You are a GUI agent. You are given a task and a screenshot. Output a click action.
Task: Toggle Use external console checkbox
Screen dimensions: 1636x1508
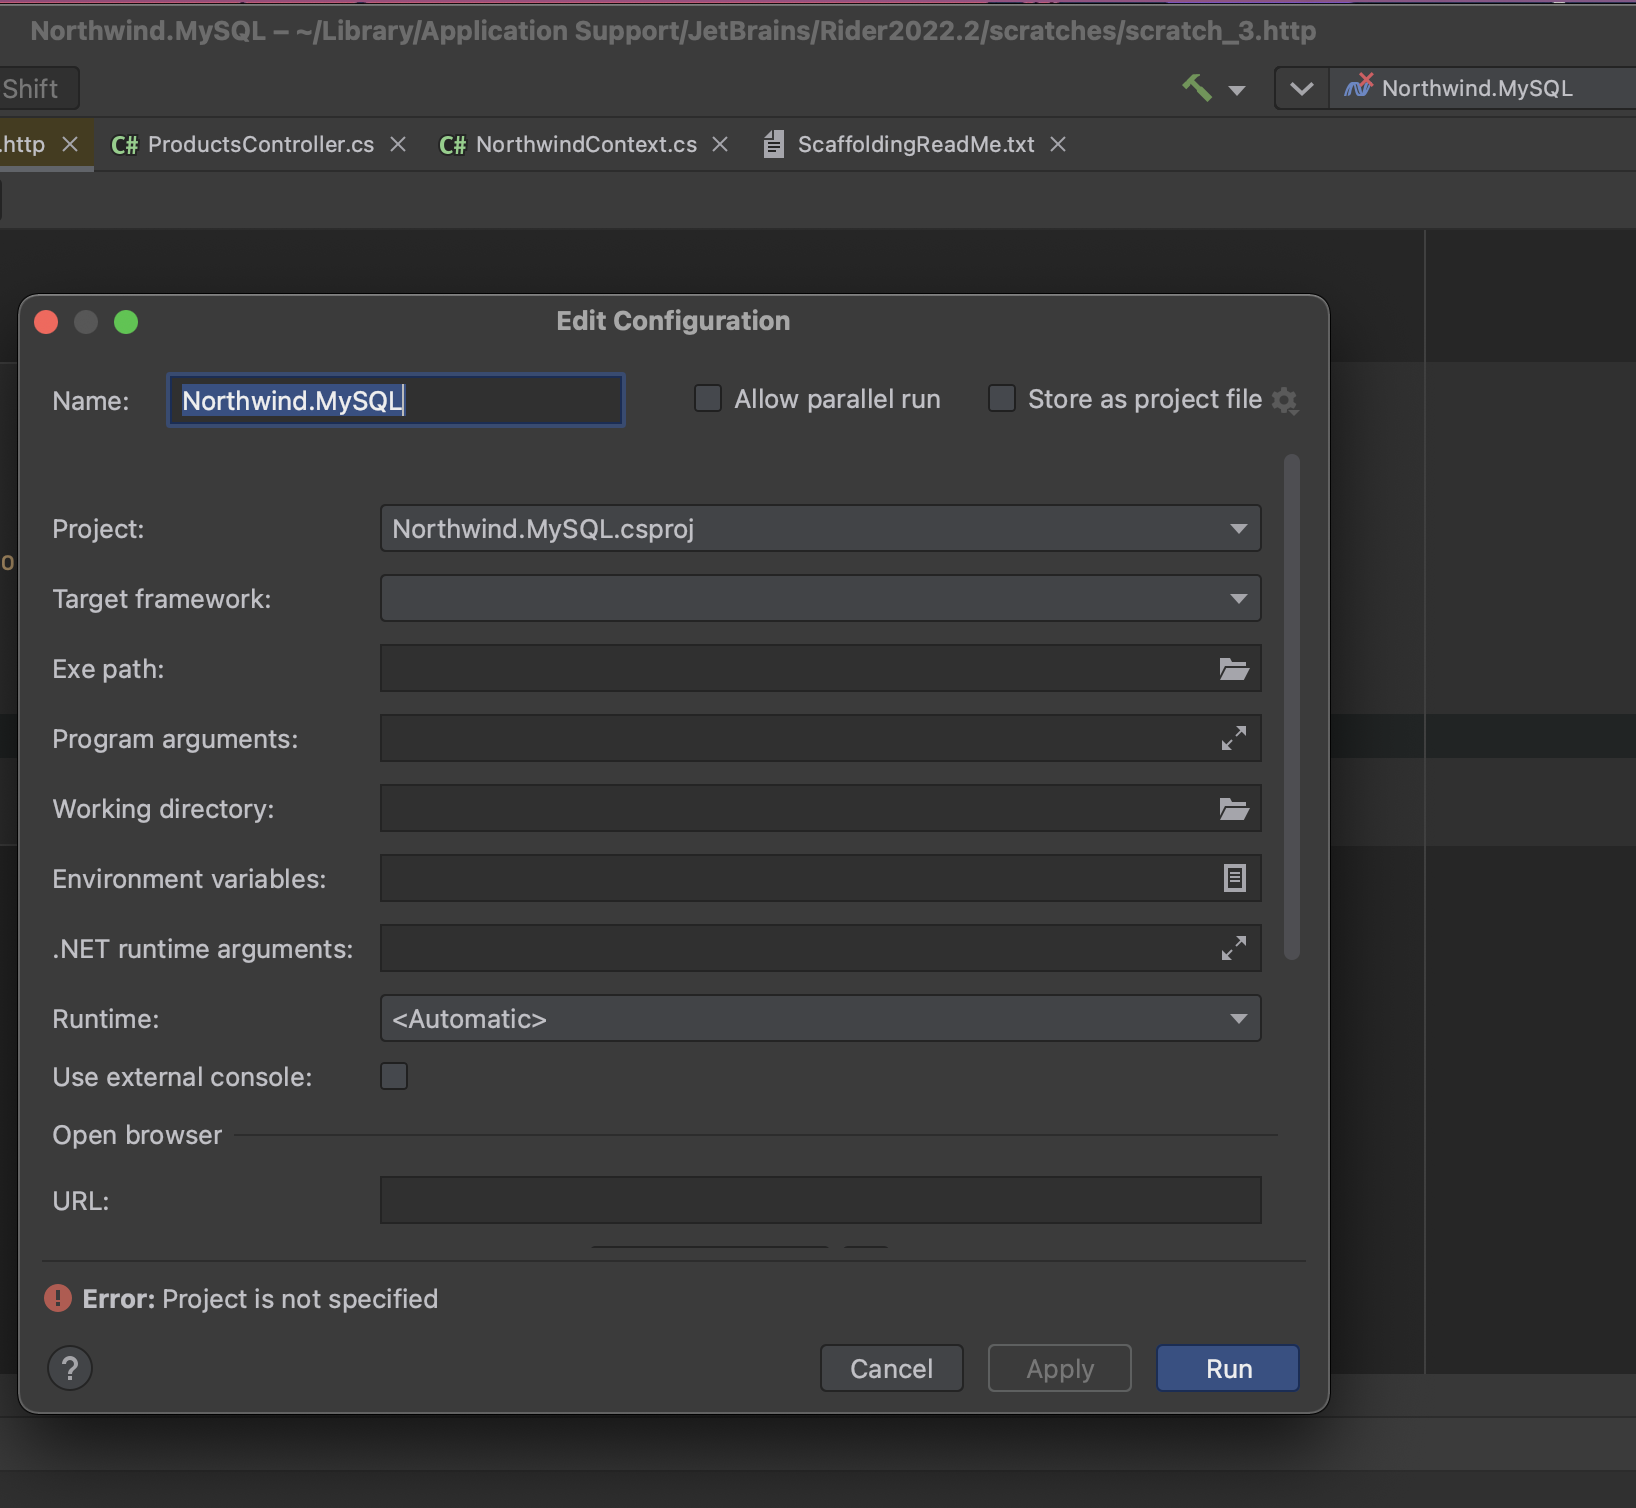point(394,1076)
